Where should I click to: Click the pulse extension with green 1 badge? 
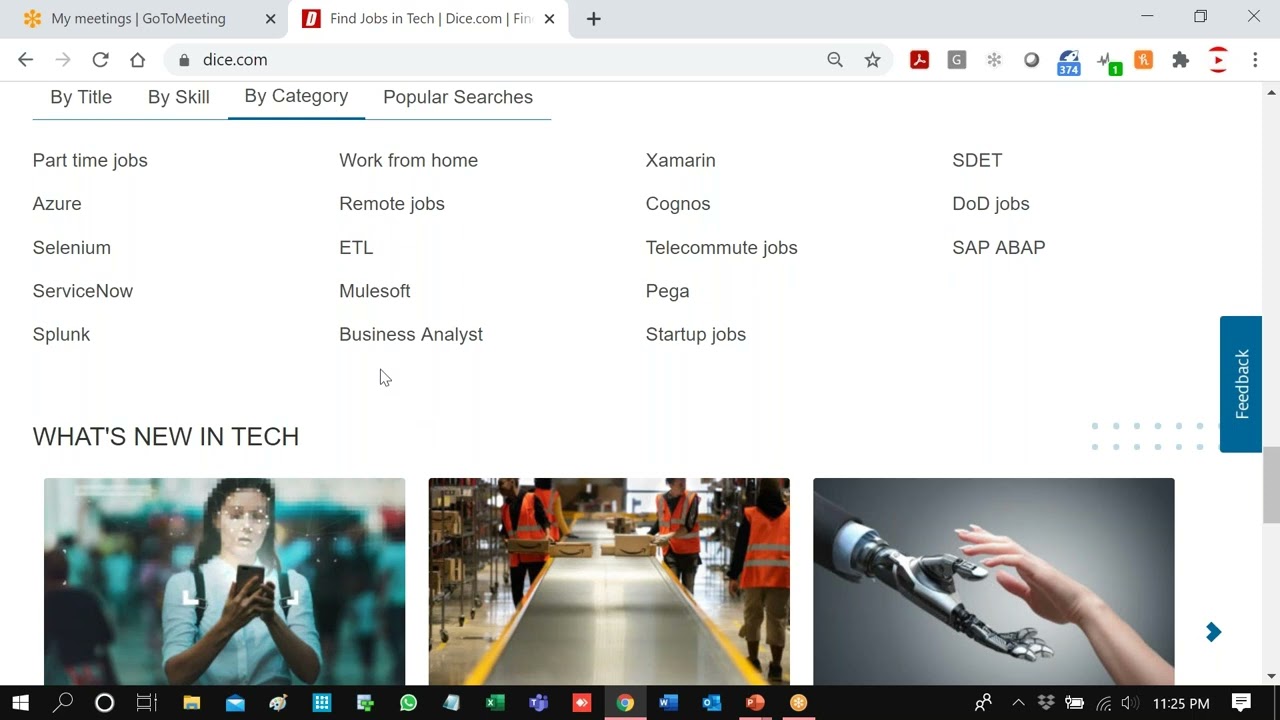coord(1108,62)
